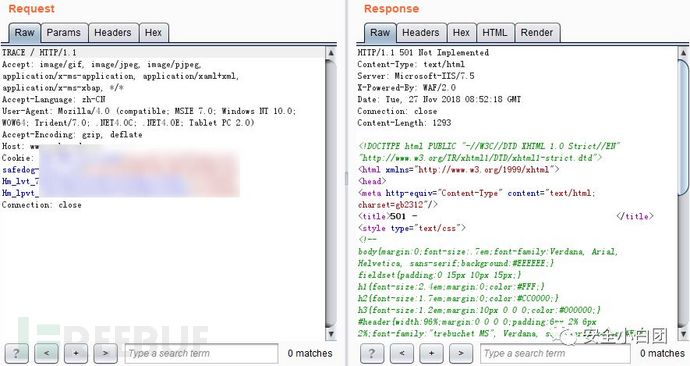Image resolution: width=690 pixels, height=366 pixels.
Task: Click the 'Cookie:' header label in Request
Action: [18, 158]
